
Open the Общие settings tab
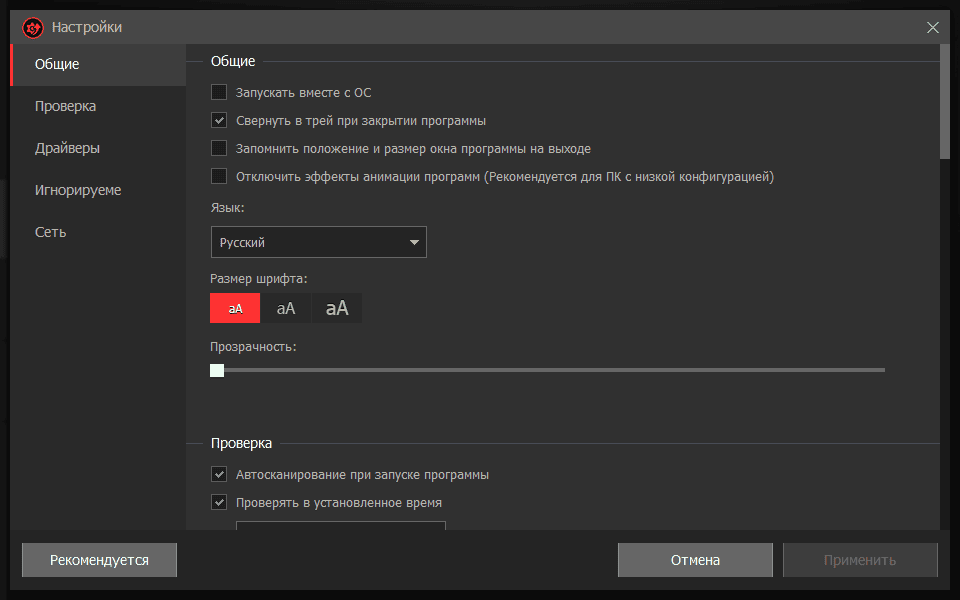click(57, 65)
